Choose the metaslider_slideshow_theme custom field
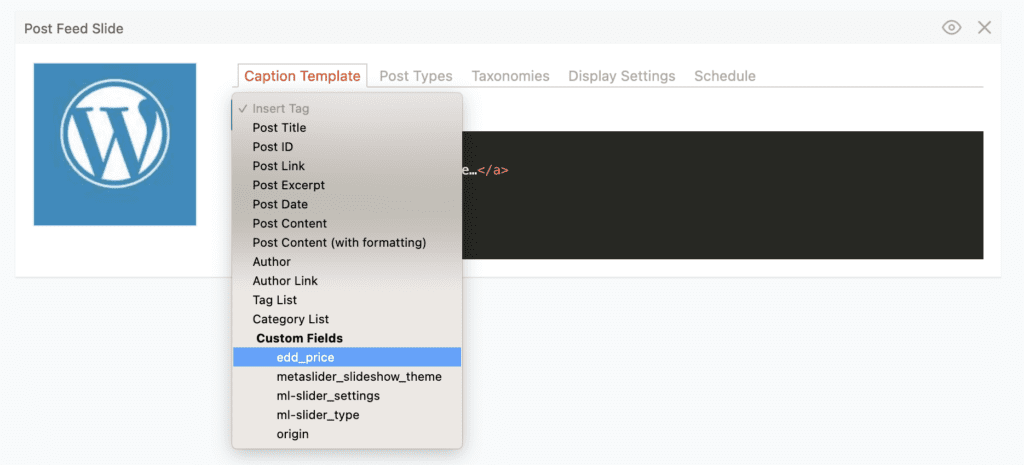The image size is (1024, 465). (x=347, y=377)
